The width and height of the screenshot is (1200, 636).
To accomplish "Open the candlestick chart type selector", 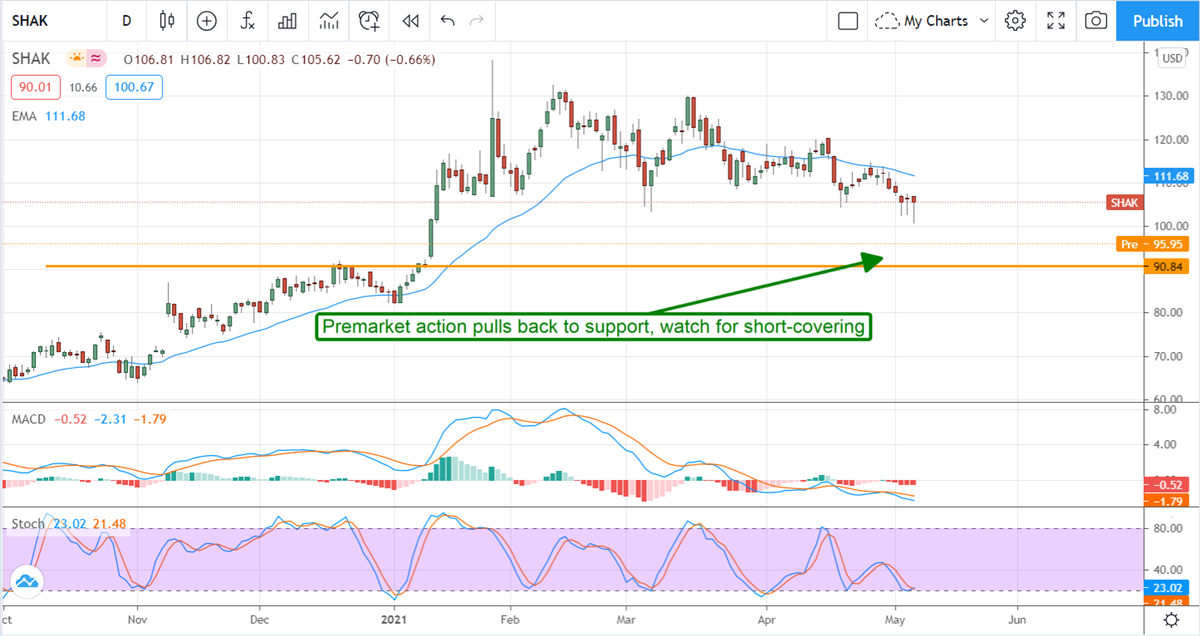I will [x=167, y=20].
